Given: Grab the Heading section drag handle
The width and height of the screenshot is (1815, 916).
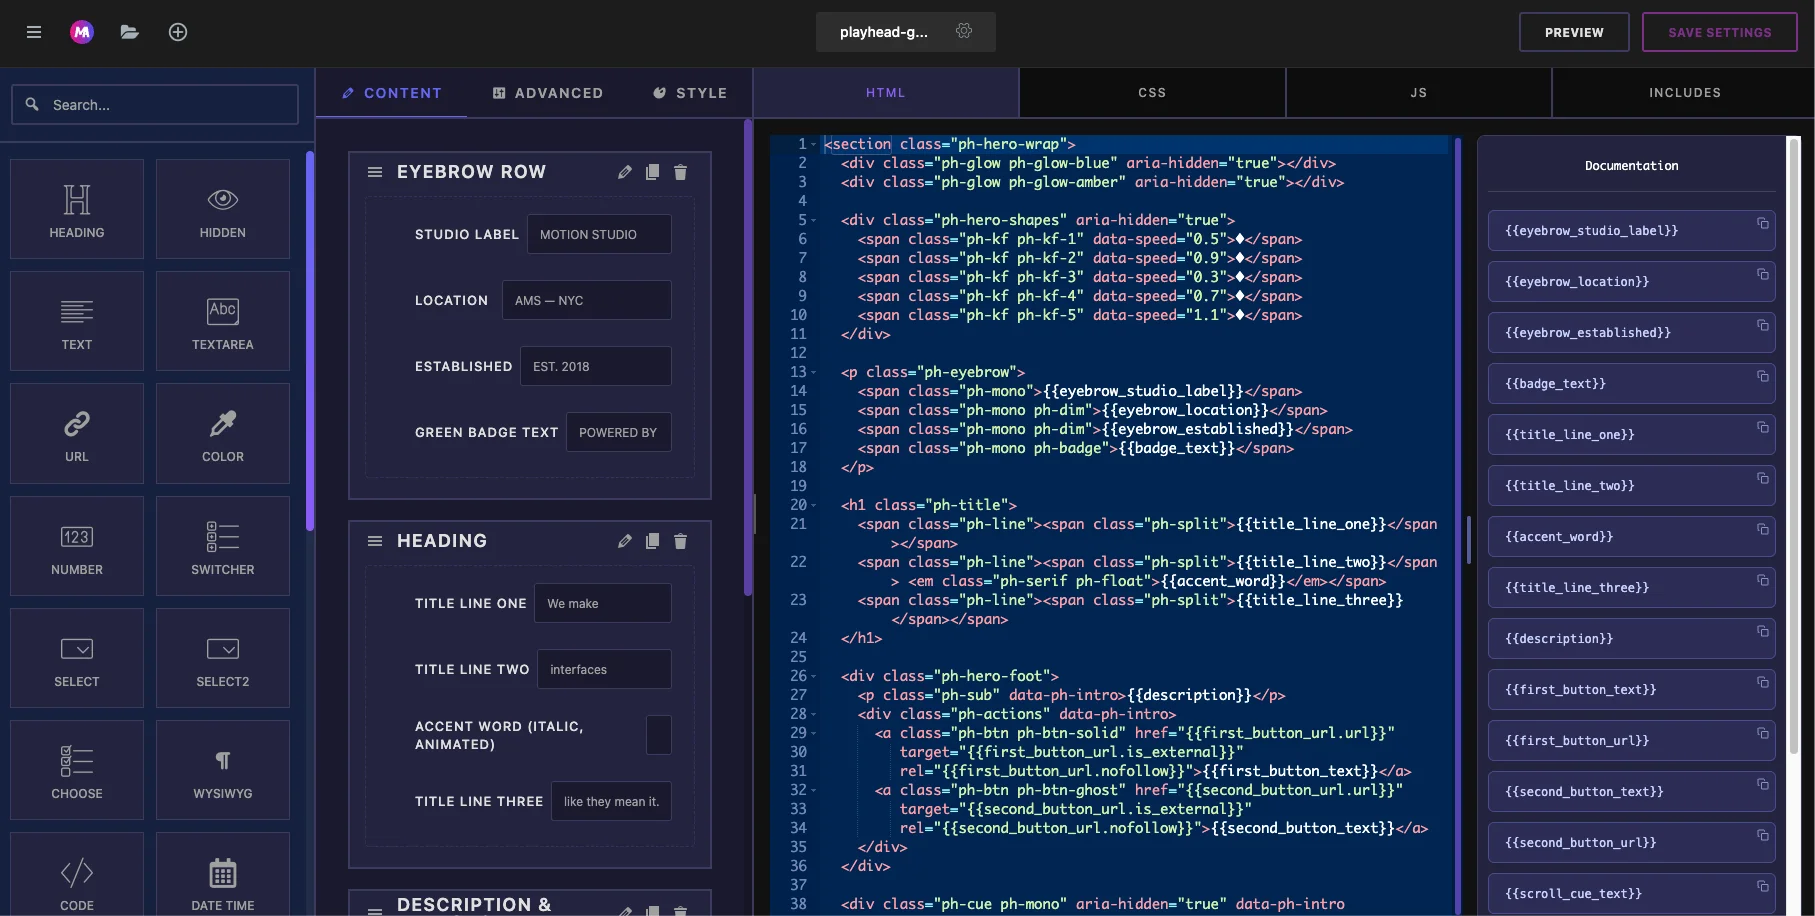Looking at the screenshot, I should click(375, 541).
